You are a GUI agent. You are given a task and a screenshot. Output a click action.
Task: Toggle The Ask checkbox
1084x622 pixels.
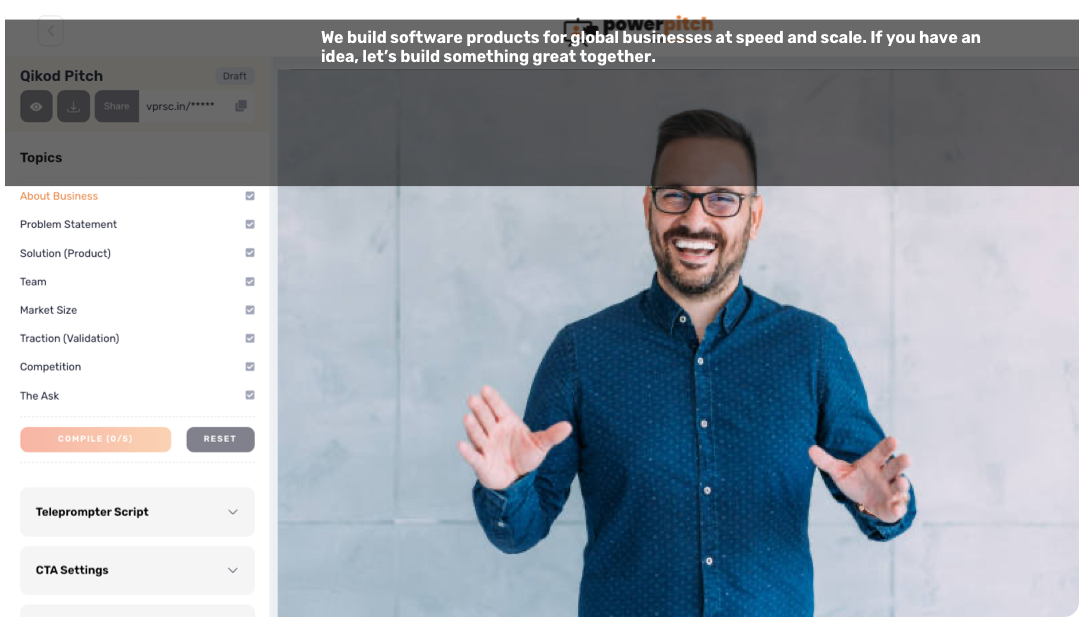click(x=250, y=395)
